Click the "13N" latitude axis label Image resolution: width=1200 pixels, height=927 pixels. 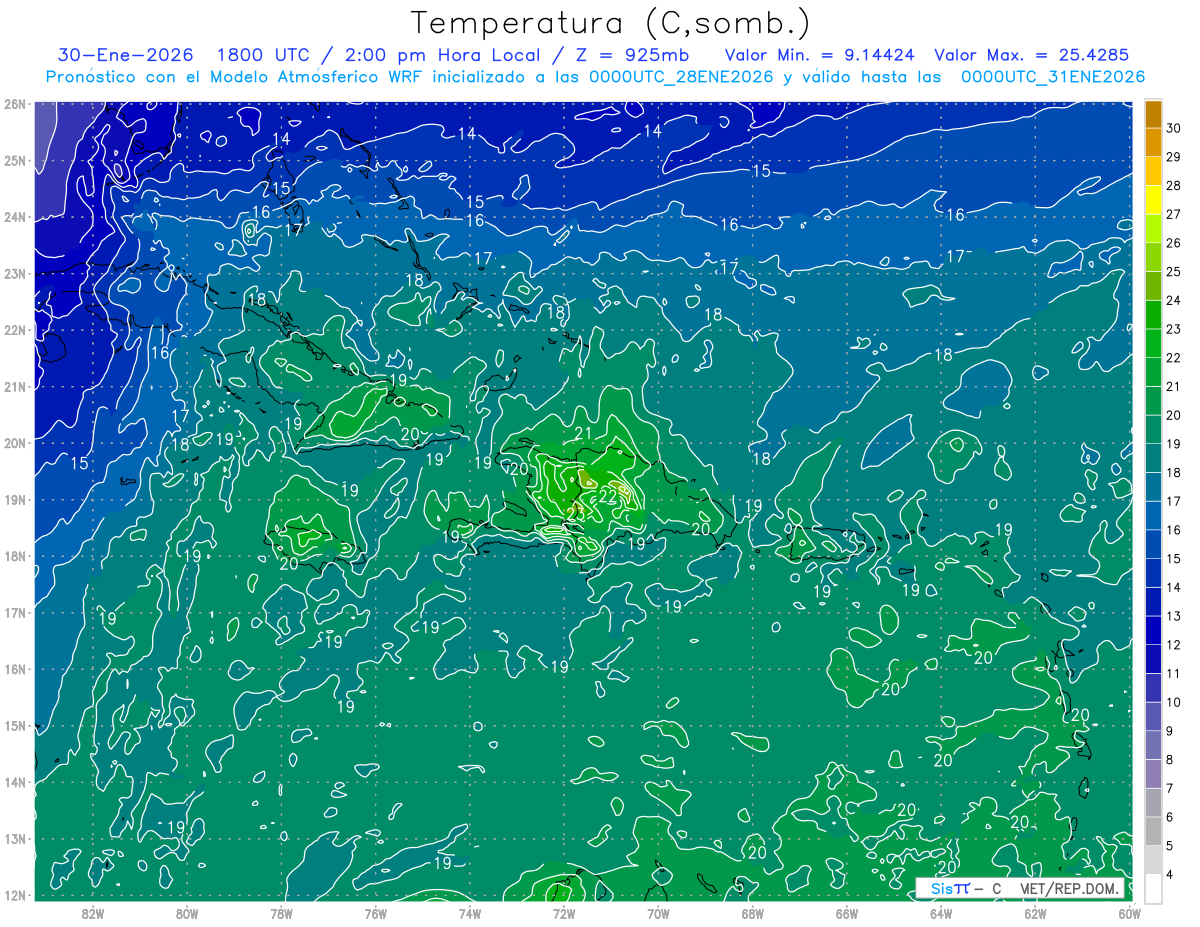point(14,839)
